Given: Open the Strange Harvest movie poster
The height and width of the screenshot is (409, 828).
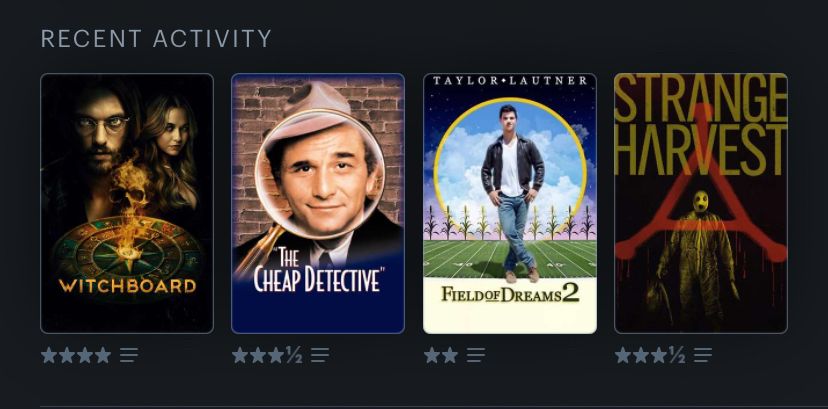Looking at the screenshot, I should 701,203.
